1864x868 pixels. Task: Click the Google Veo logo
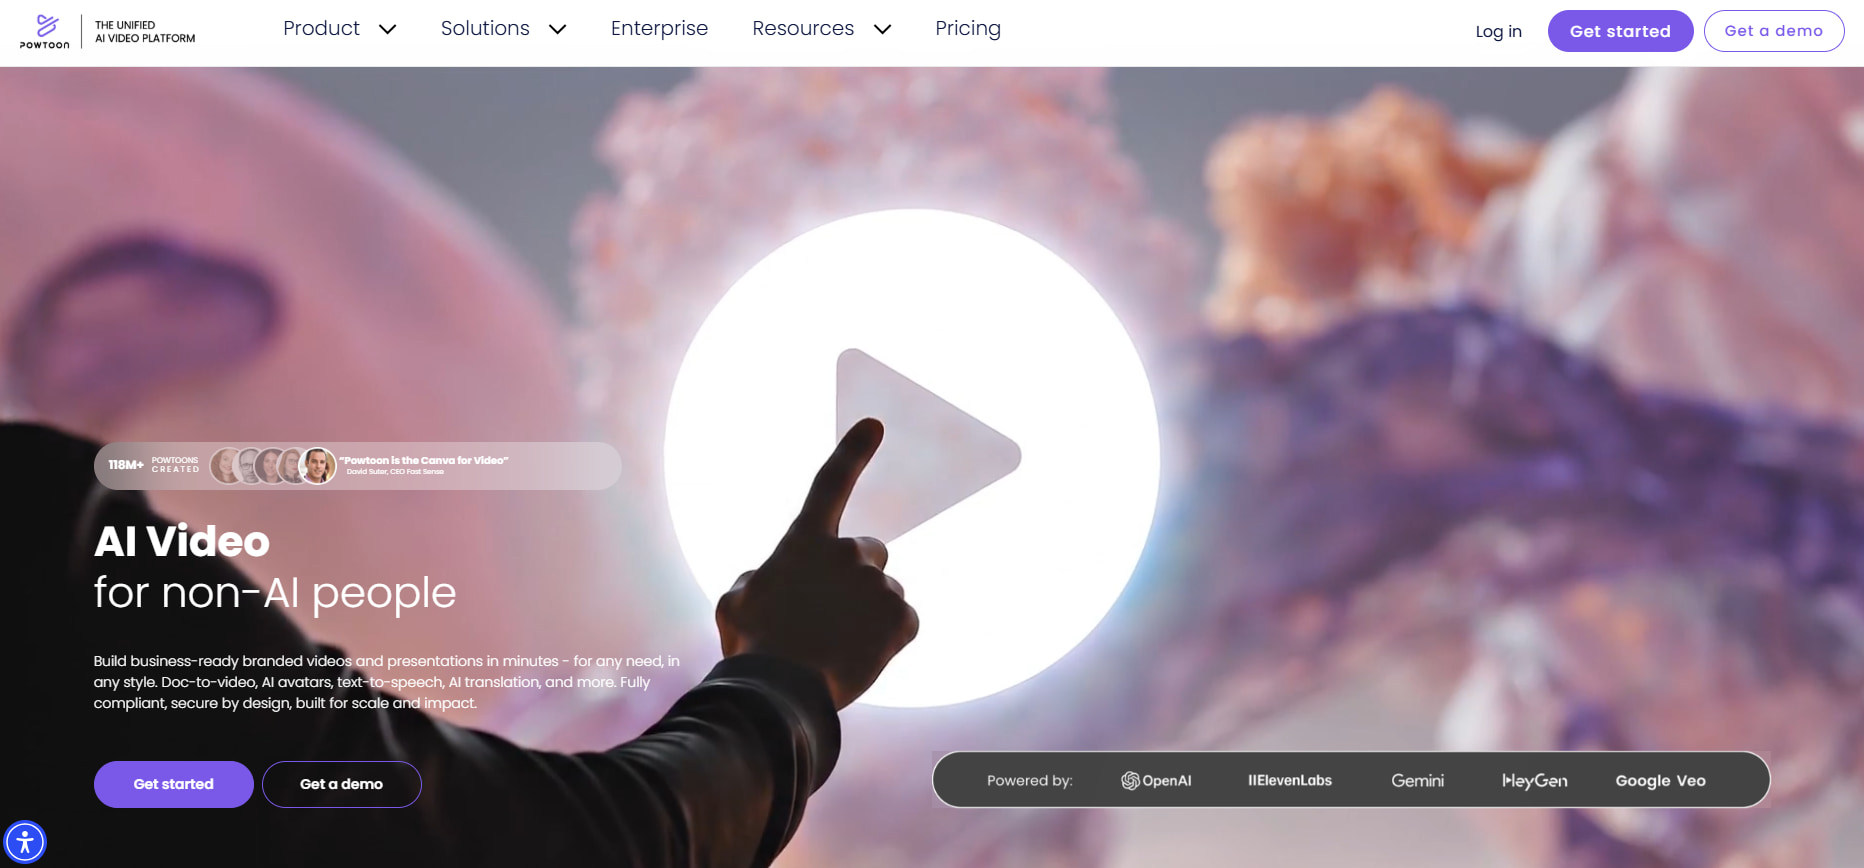1661,781
